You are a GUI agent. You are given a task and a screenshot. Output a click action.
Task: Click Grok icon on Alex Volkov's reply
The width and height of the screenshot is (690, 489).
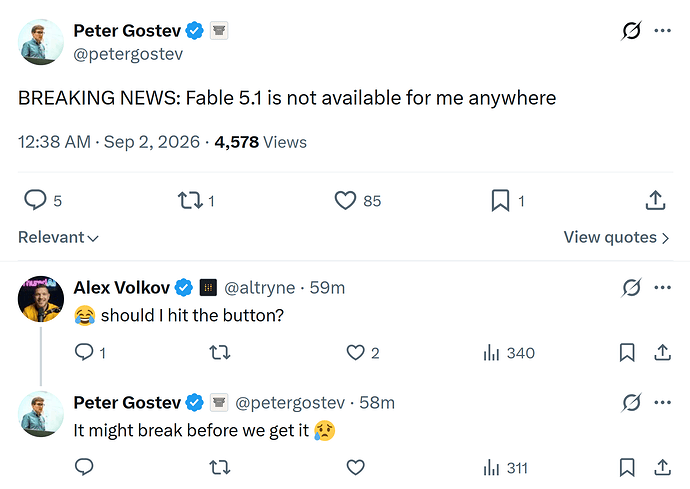(631, 288)
